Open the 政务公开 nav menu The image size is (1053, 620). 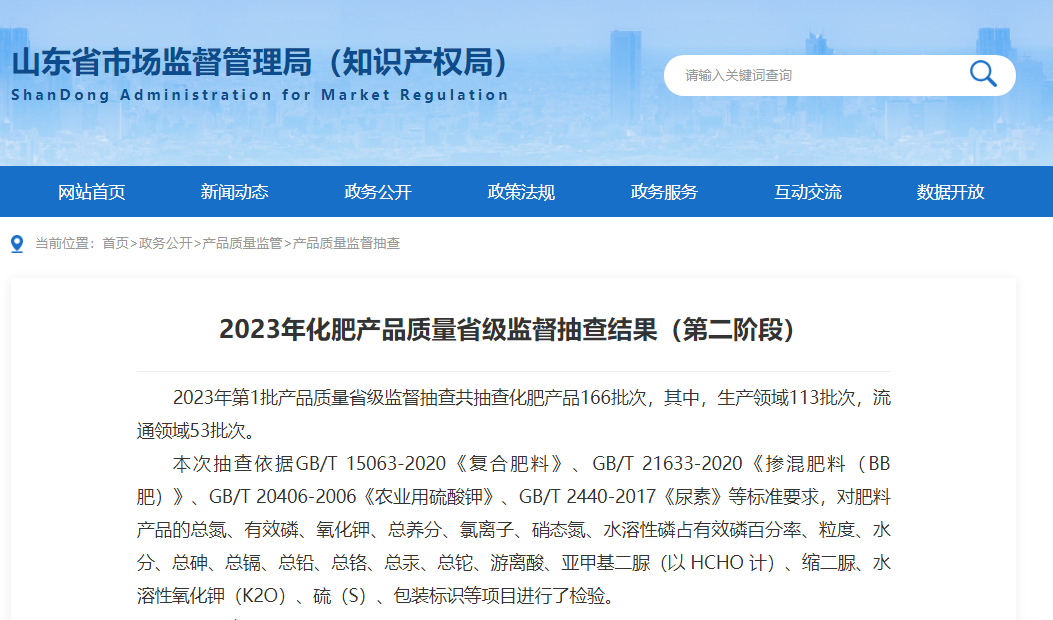(377, 192)
